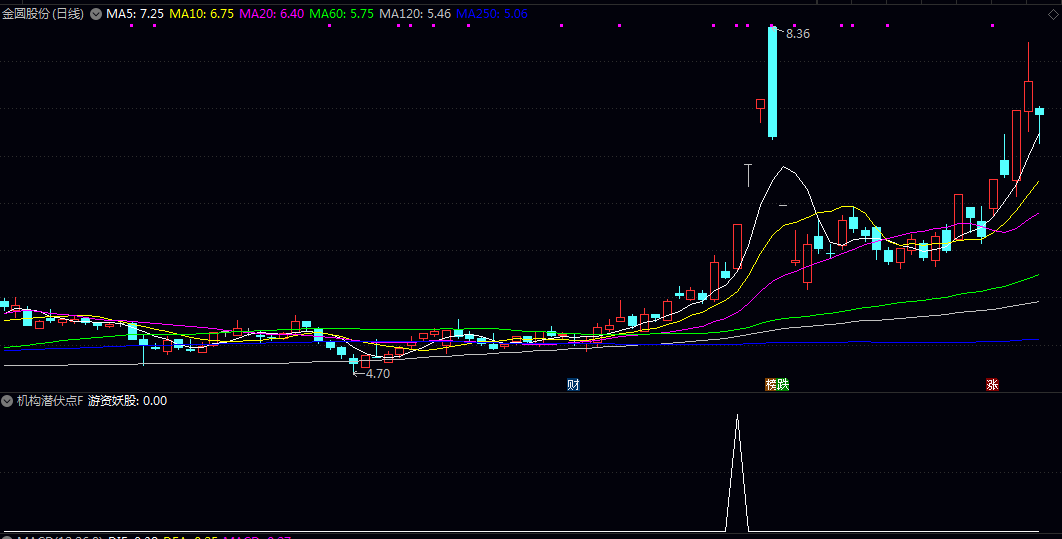The height and width of the screenshot is (539, 1062).
Task: Click the diamond icon at the chart's top-right corner
Action: 1053,14
